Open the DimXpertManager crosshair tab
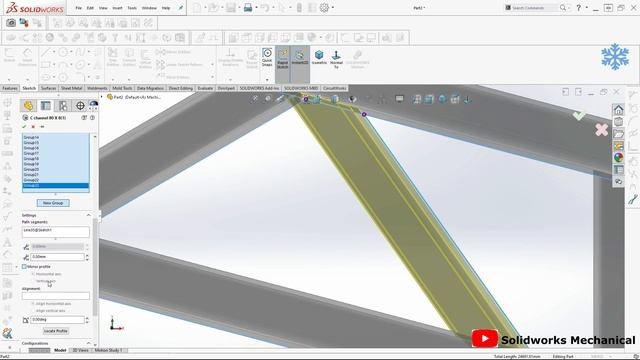 click(x=80, y=106)
